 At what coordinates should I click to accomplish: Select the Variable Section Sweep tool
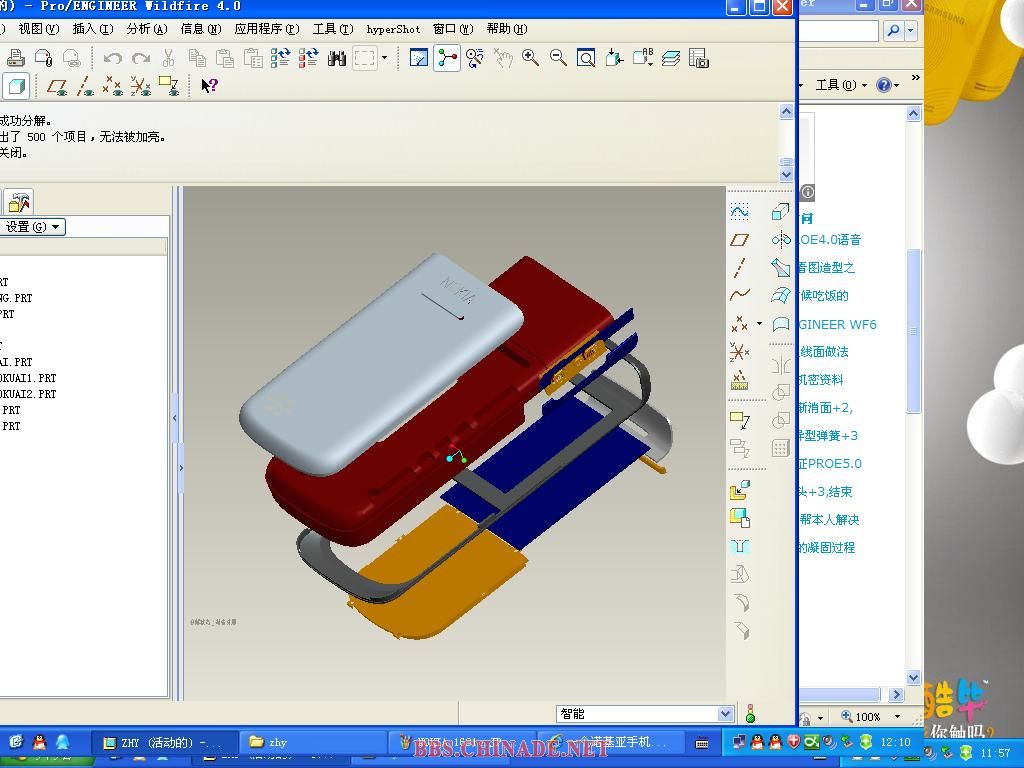(780, 268)
